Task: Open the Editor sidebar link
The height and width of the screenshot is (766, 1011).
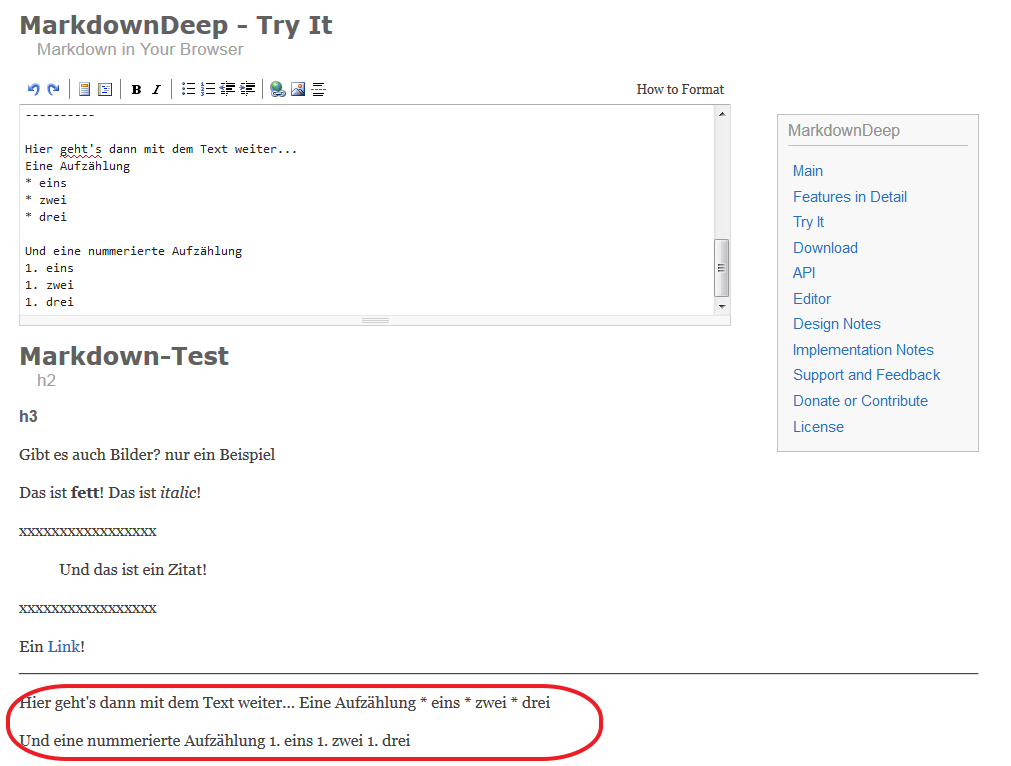Action: point(812,299)
